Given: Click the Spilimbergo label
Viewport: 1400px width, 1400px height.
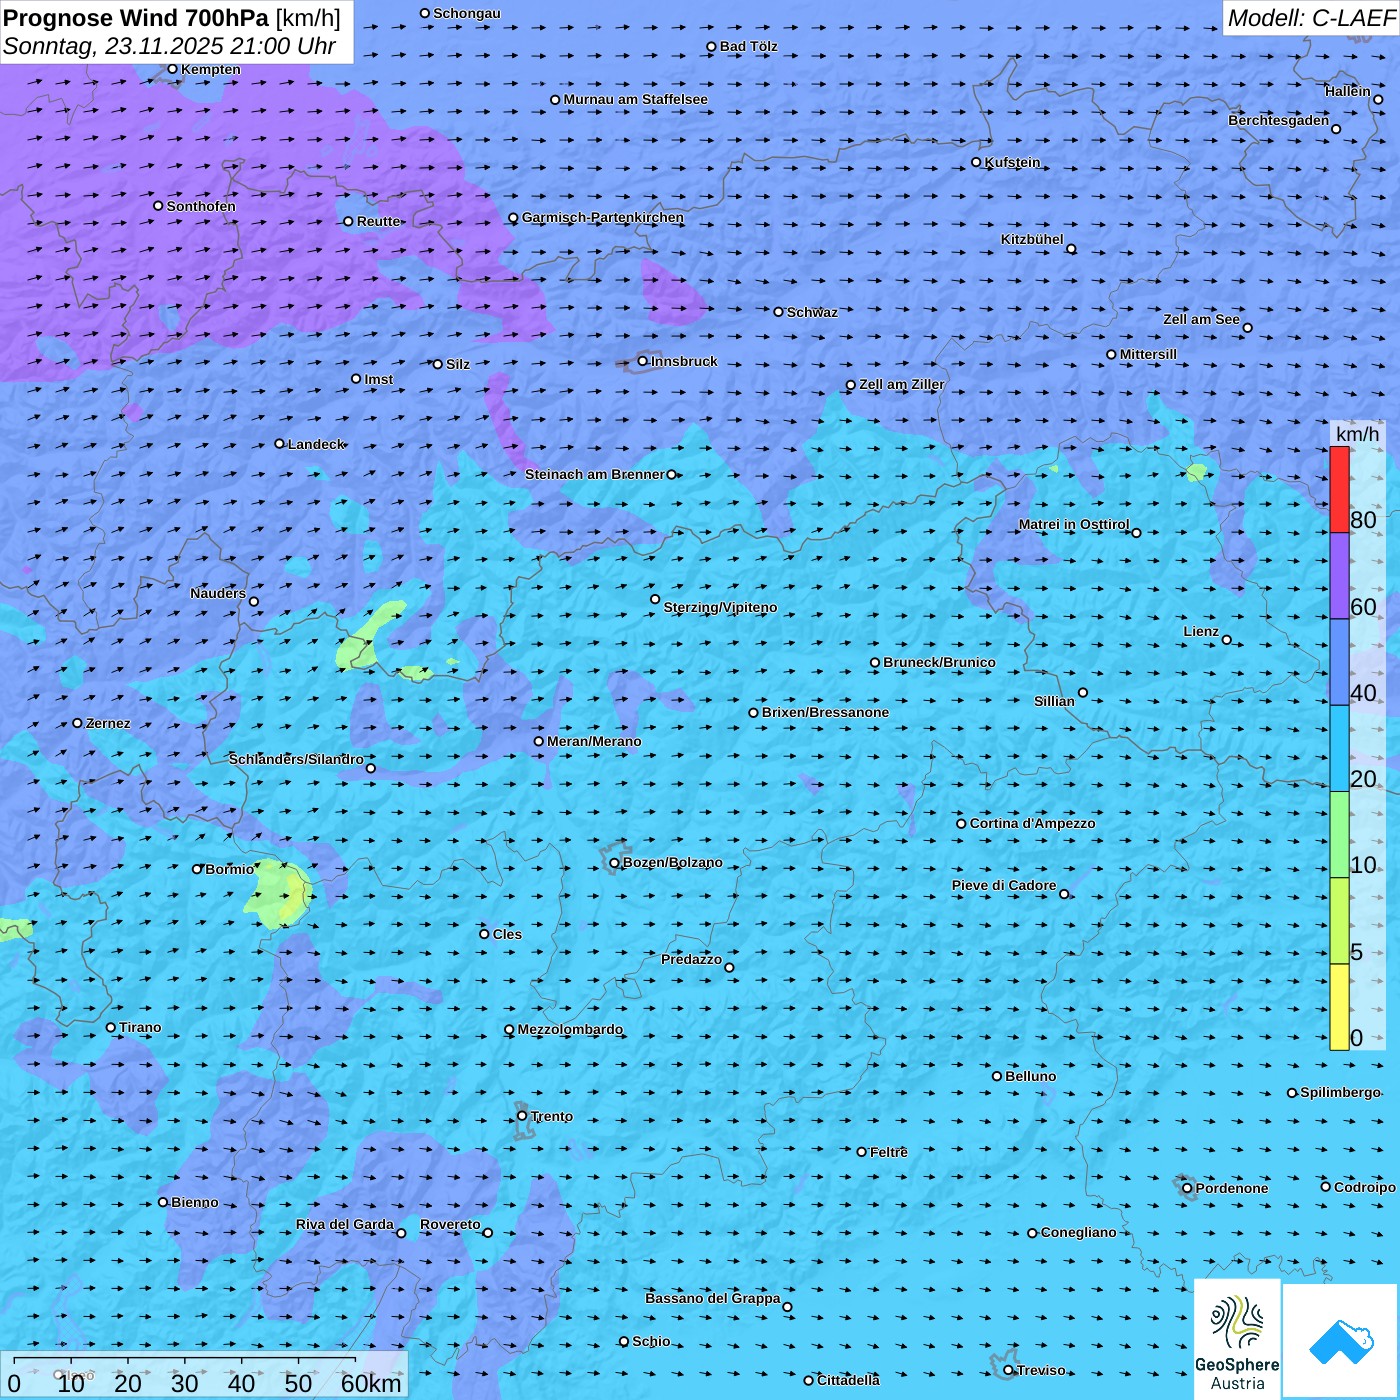Looking at the screenshot, I should [1340, 1092].
